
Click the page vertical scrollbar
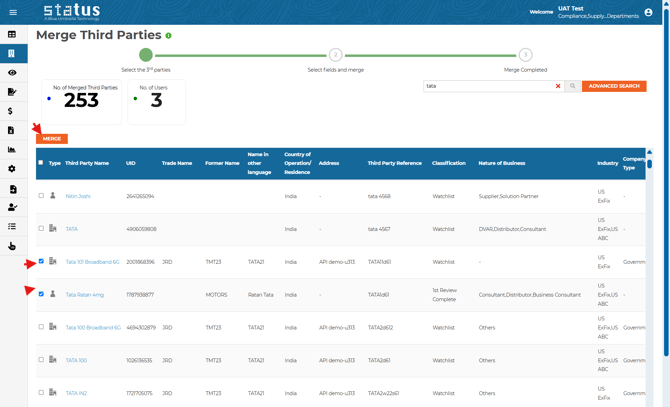(x=665, y=184)
